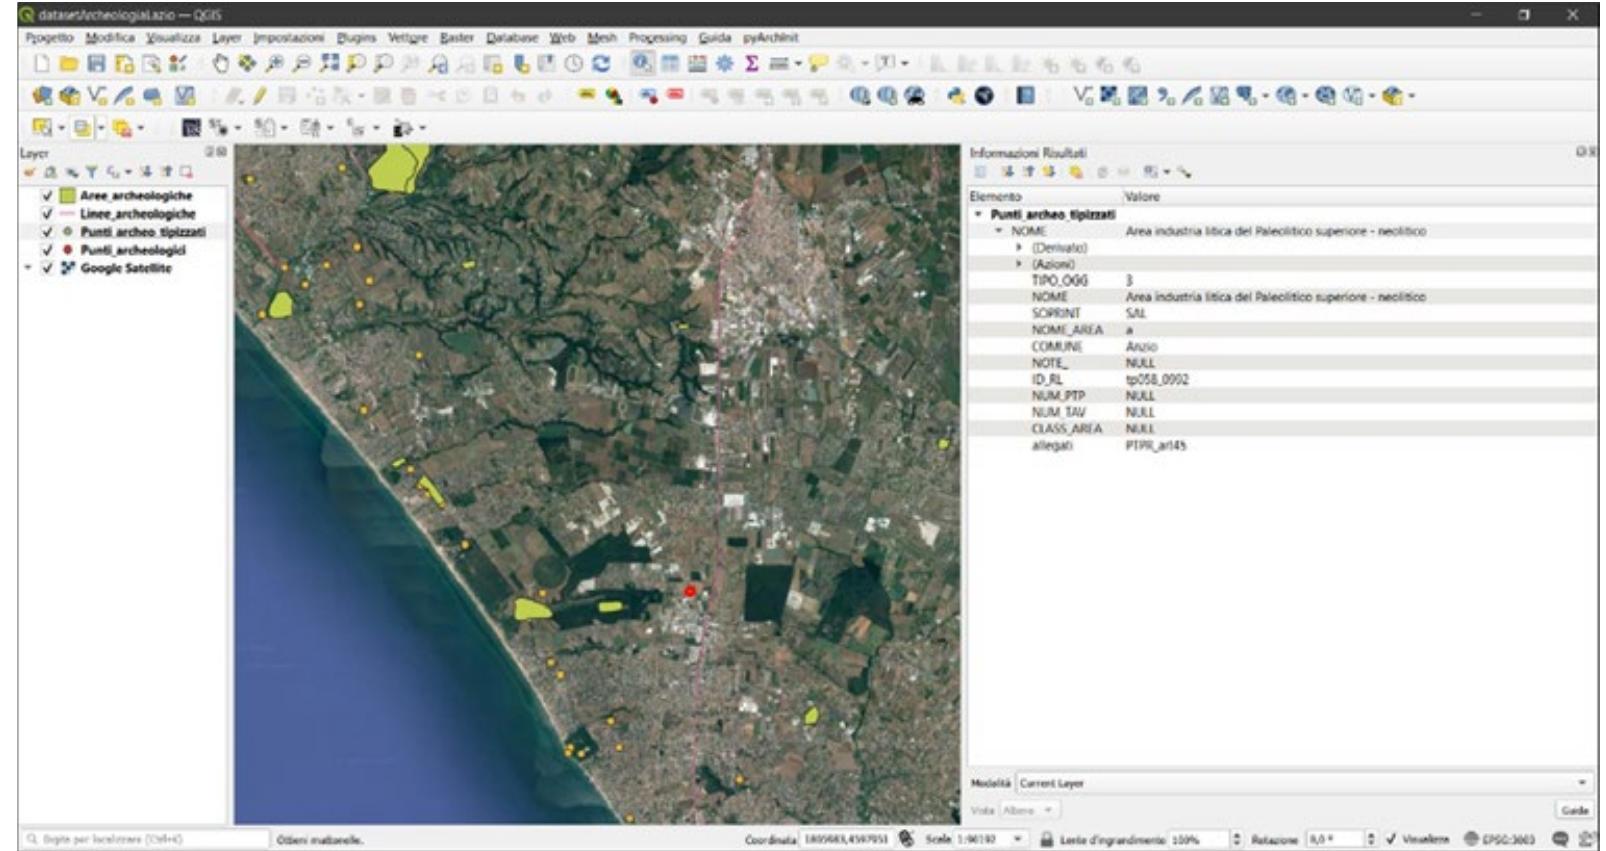Click the COMUNE value Anzio

1141,346
